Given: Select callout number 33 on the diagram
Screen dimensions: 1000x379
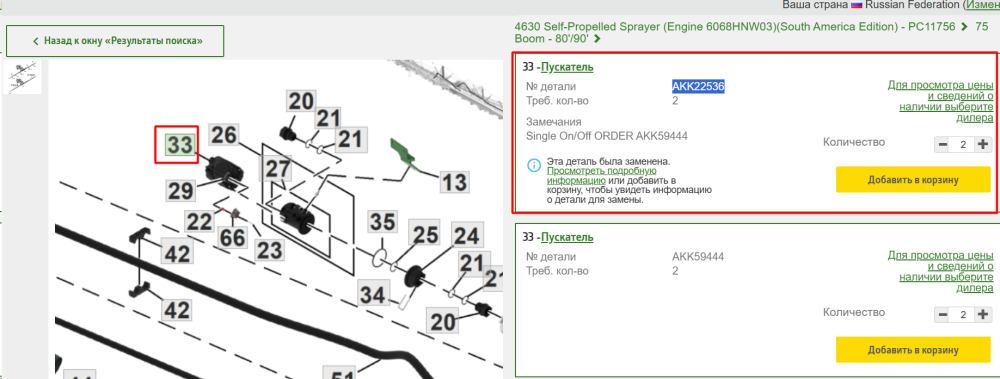Looking at the screenshot, I should click(x=179, y=145).
